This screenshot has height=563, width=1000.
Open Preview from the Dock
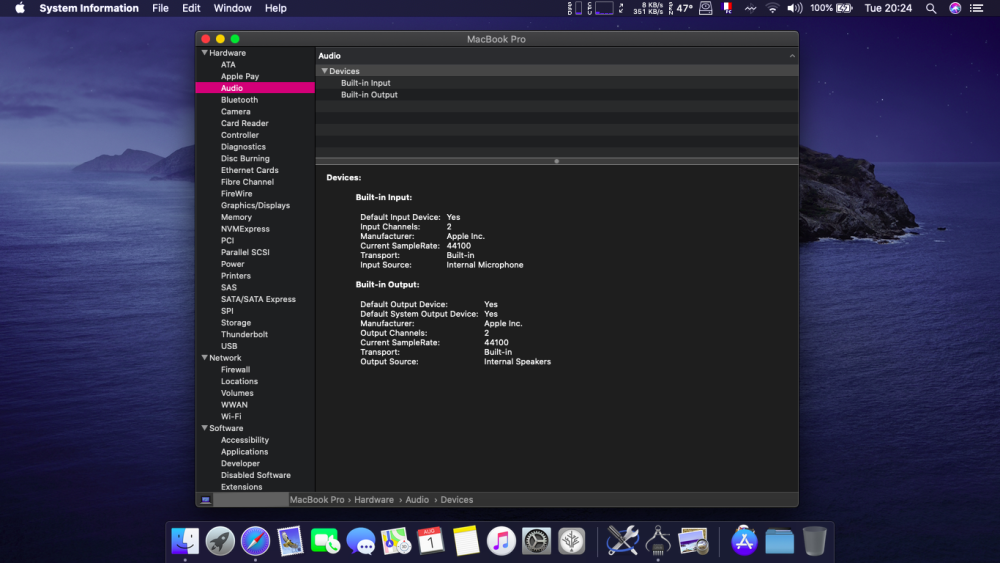click(x=693, y=541)
